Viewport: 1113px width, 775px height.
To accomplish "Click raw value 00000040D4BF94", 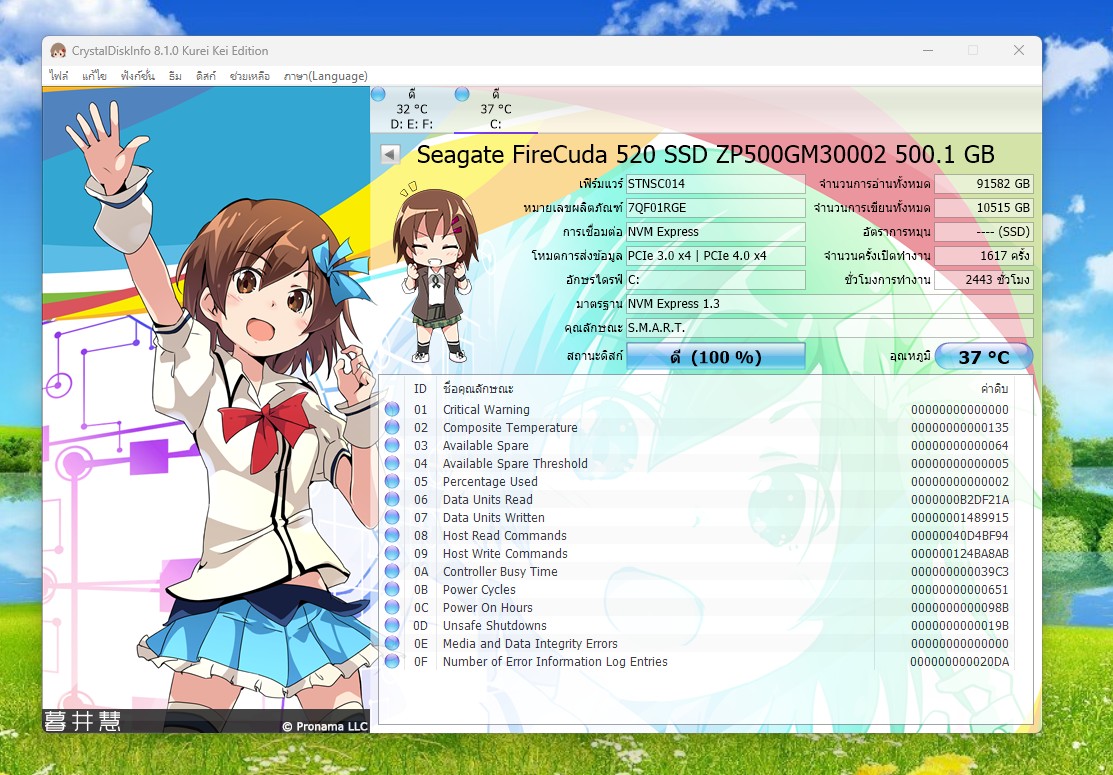I will [x=960, y=535].
